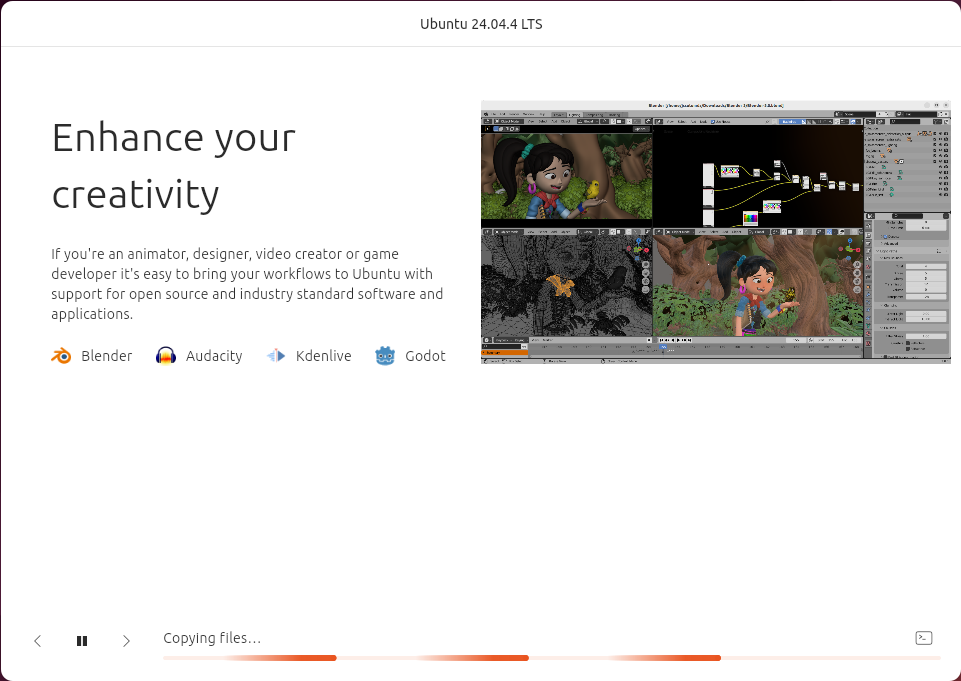This screenshot has width=961, height=681.
Task: Click the Ubuntu 24.04.4 LTS title
Action: tap(481, 24)
